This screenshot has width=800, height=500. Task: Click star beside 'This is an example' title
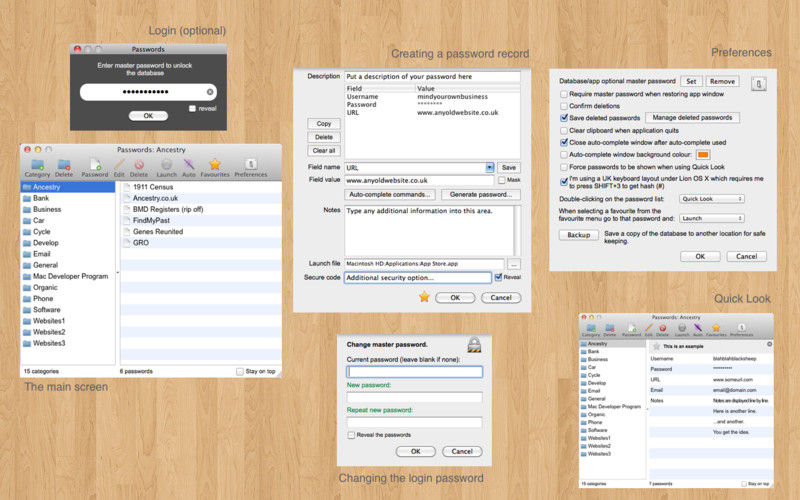[656, 346]
